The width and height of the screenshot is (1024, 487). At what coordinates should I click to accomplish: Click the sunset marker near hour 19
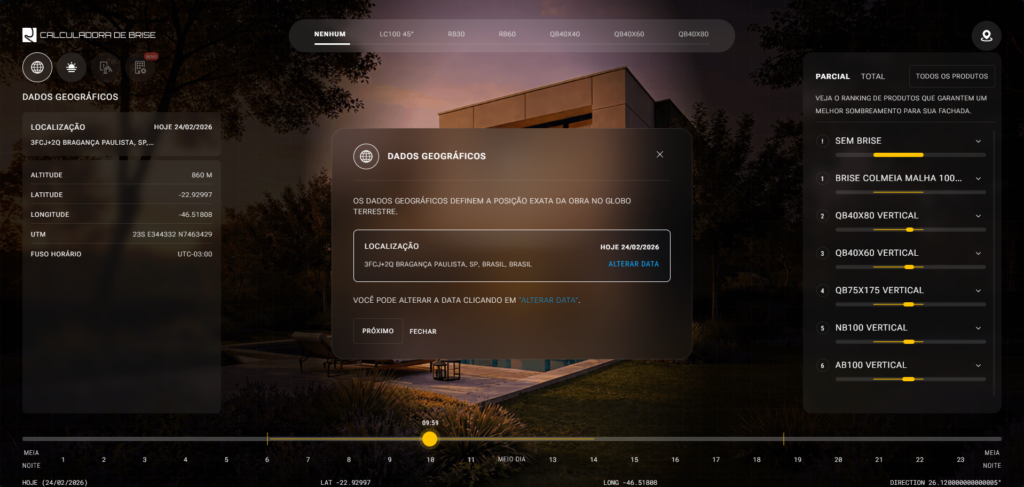[x=783, y=439]
